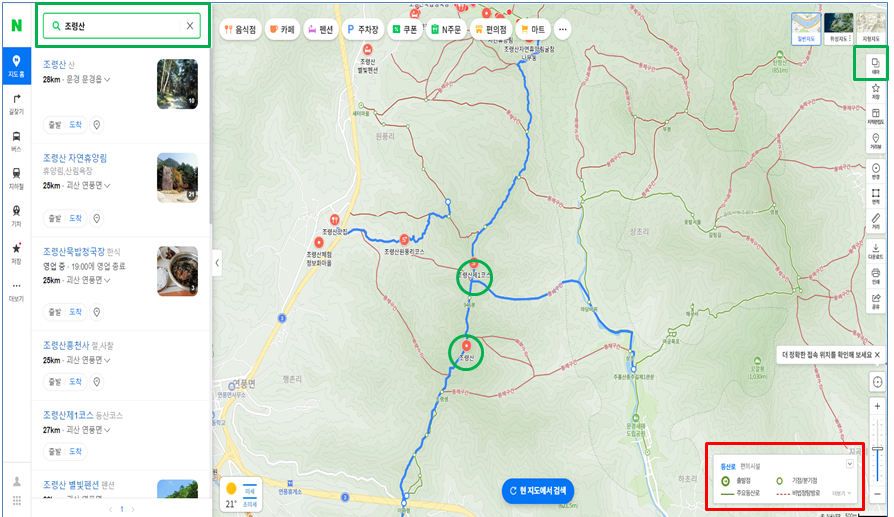Select the 등산로 (trail) legend tab

point(728,466)
